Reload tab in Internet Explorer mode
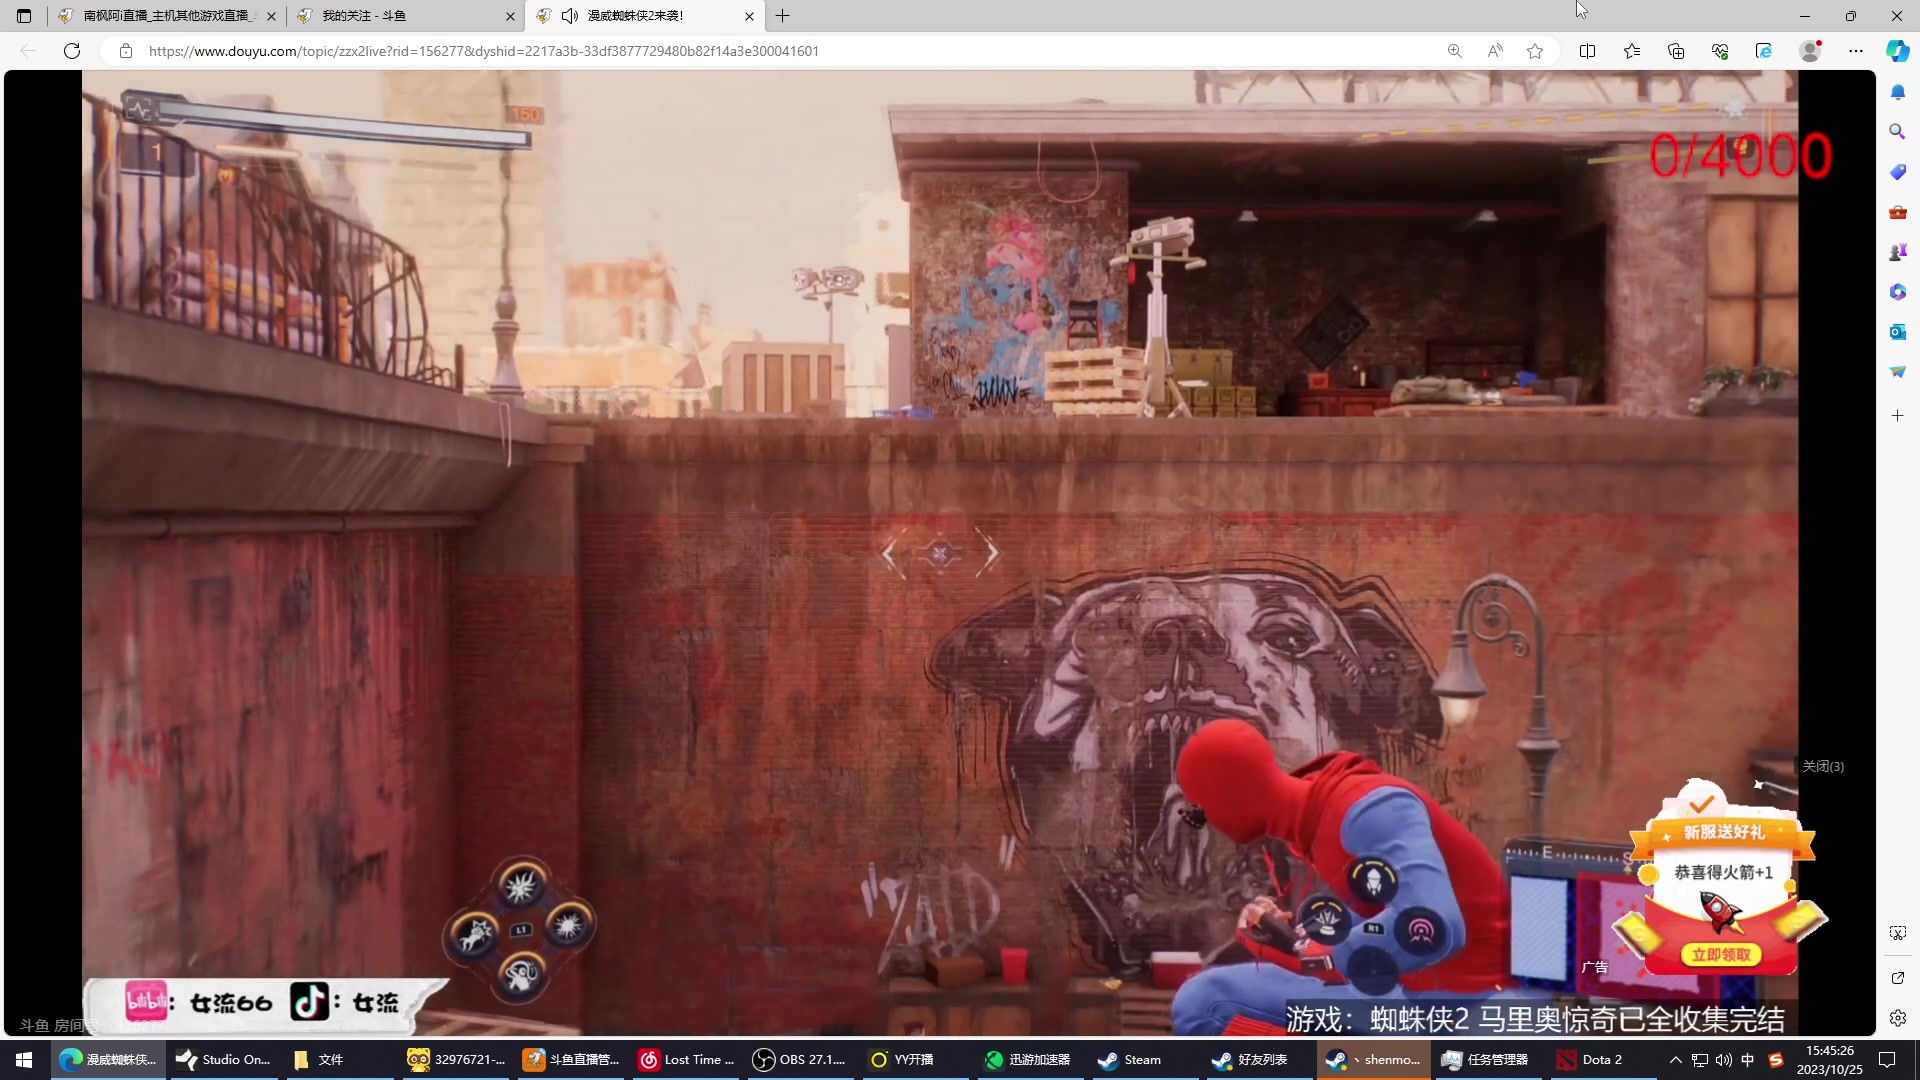The width and height of the screenshot is (1920, 1080). (1764, 51)
